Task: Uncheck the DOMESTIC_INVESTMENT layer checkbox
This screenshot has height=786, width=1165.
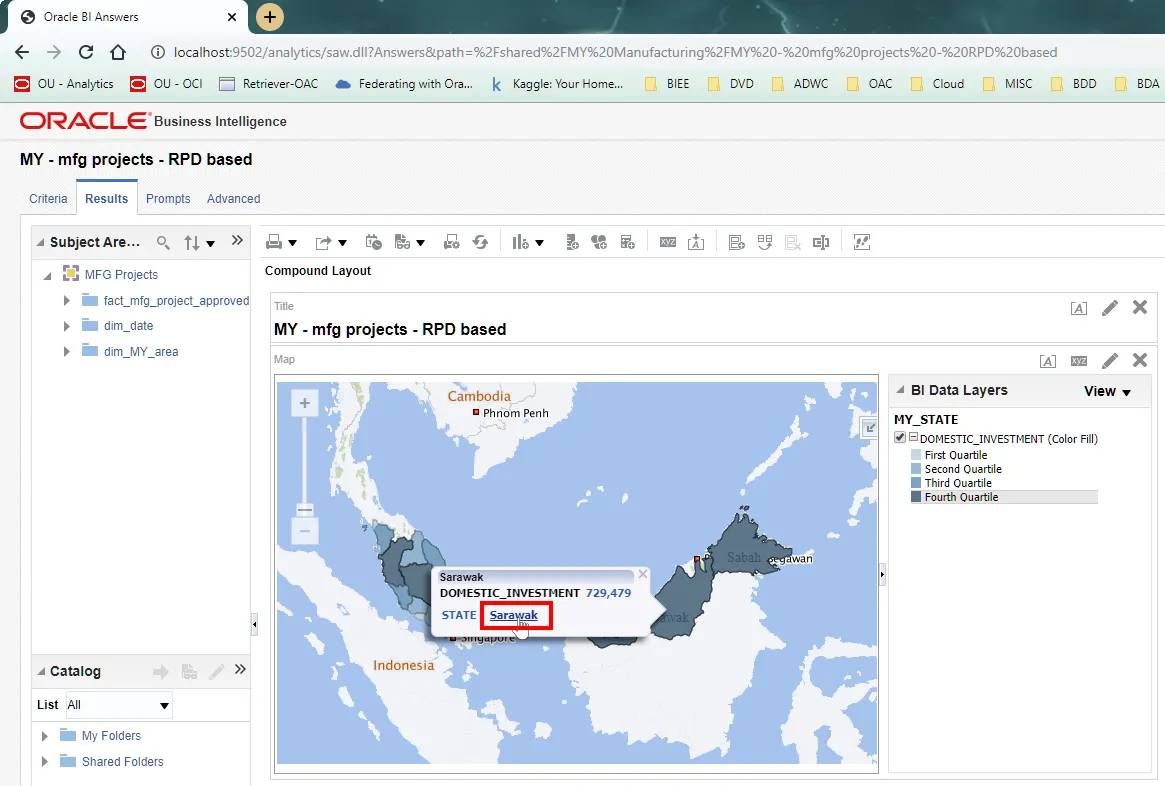Action: [x=900, y=438]
